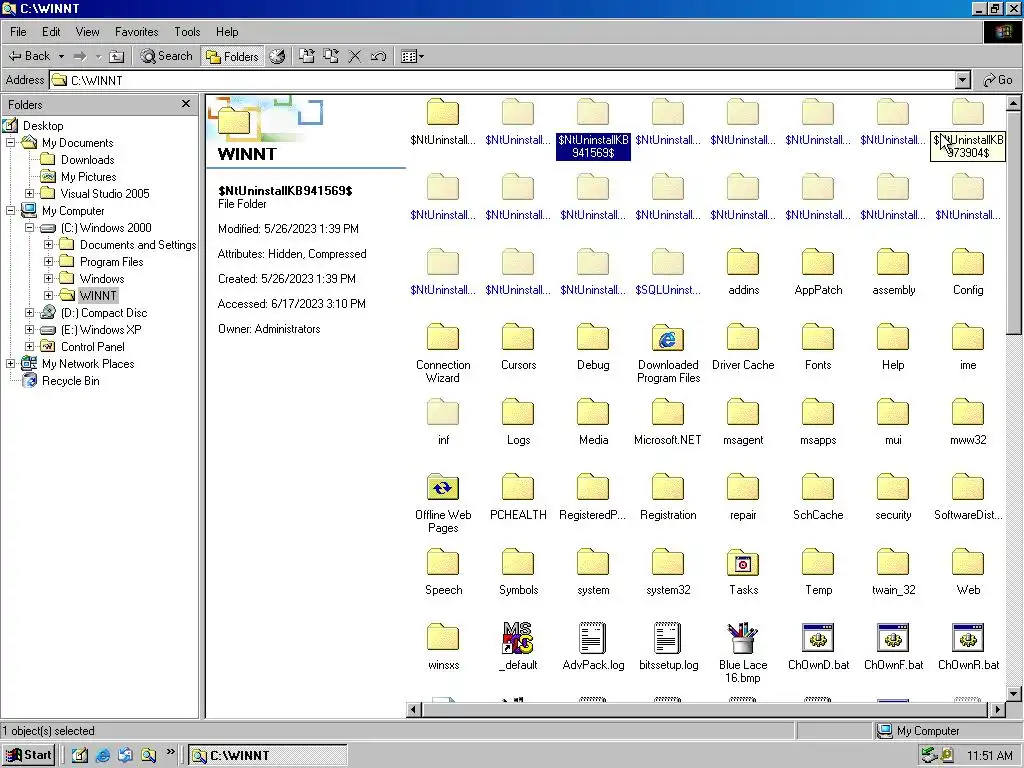Expand the Program Files tree node

point(48,261)
